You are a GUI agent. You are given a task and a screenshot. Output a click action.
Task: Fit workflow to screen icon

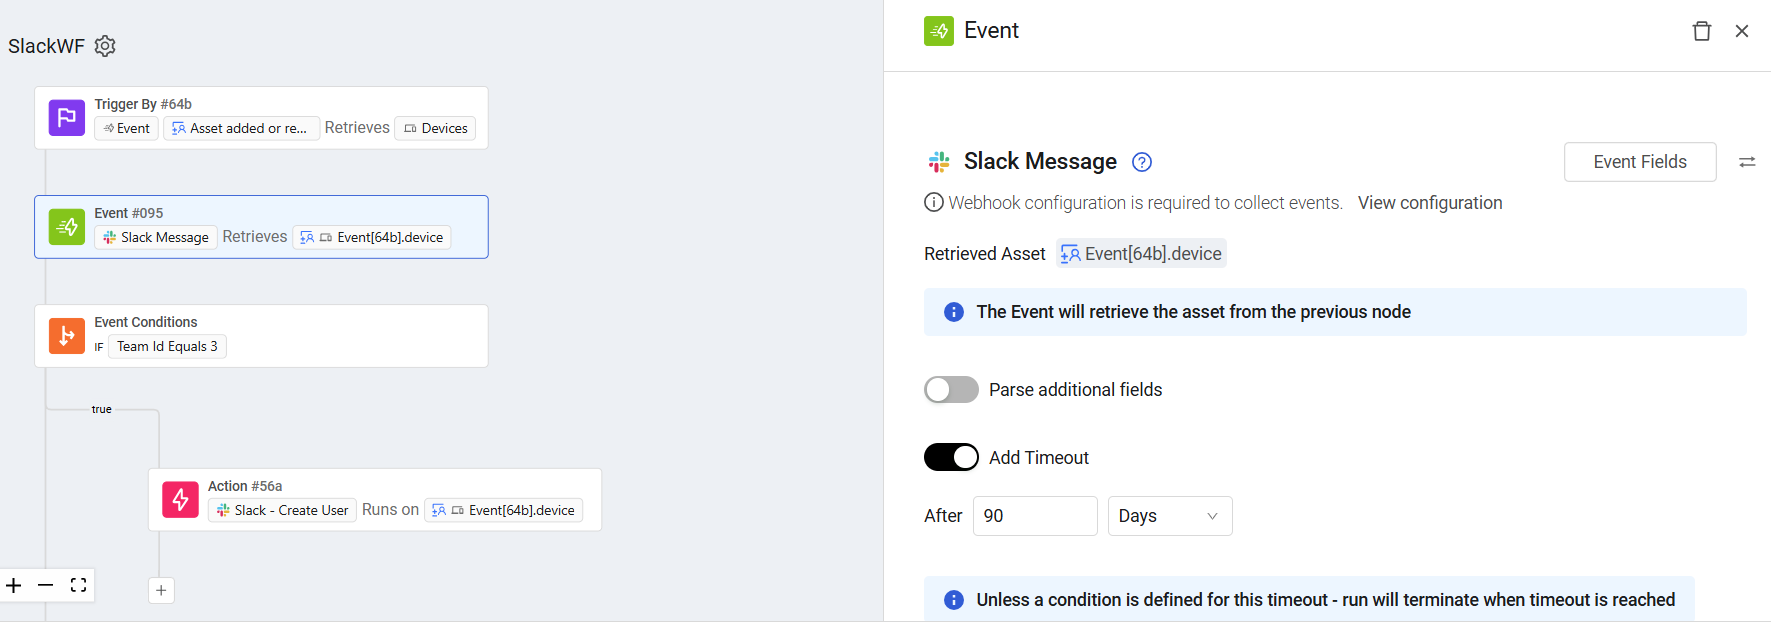point(78,585)
